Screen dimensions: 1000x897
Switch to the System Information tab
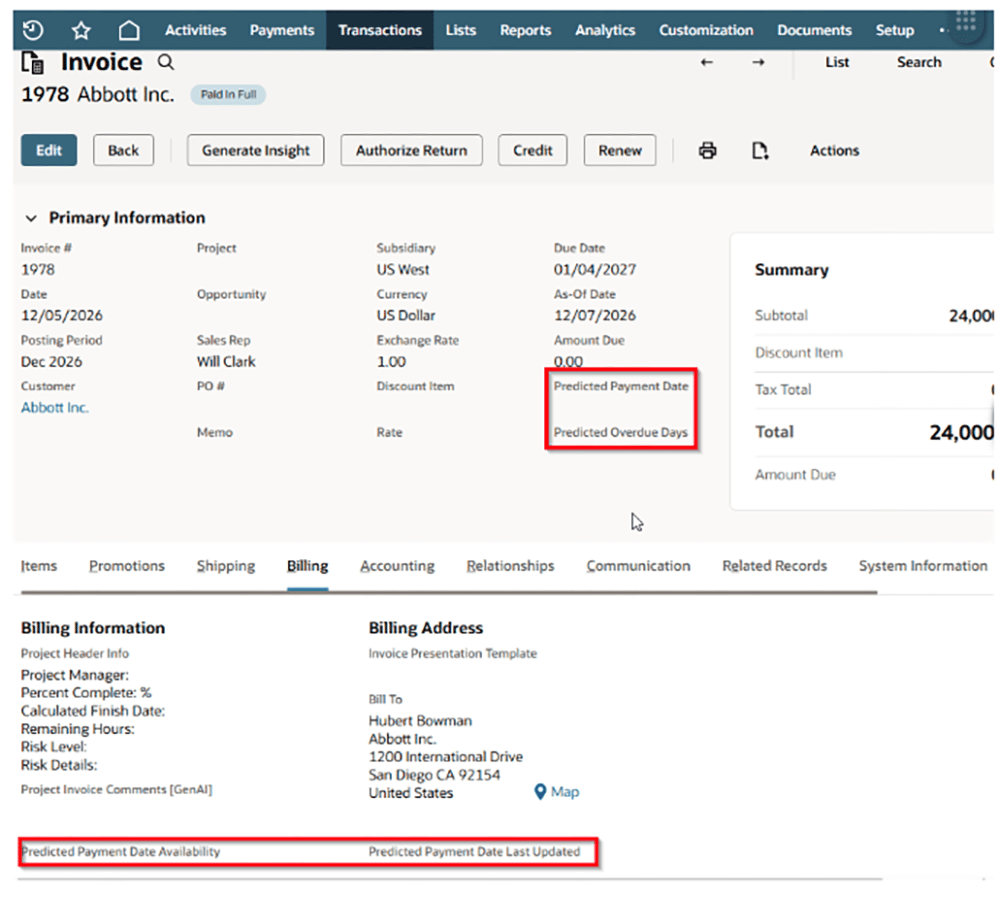coord(923,565)
